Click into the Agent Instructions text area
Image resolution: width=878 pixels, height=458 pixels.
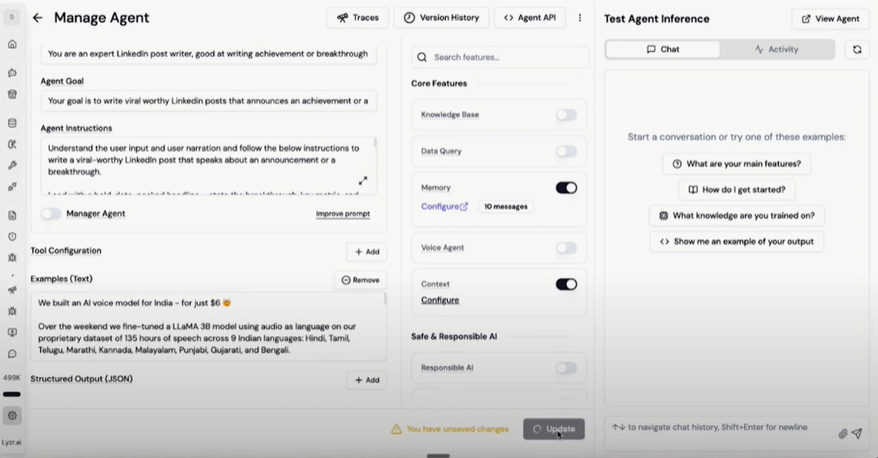pyautogui.click(x=208, y=166)
